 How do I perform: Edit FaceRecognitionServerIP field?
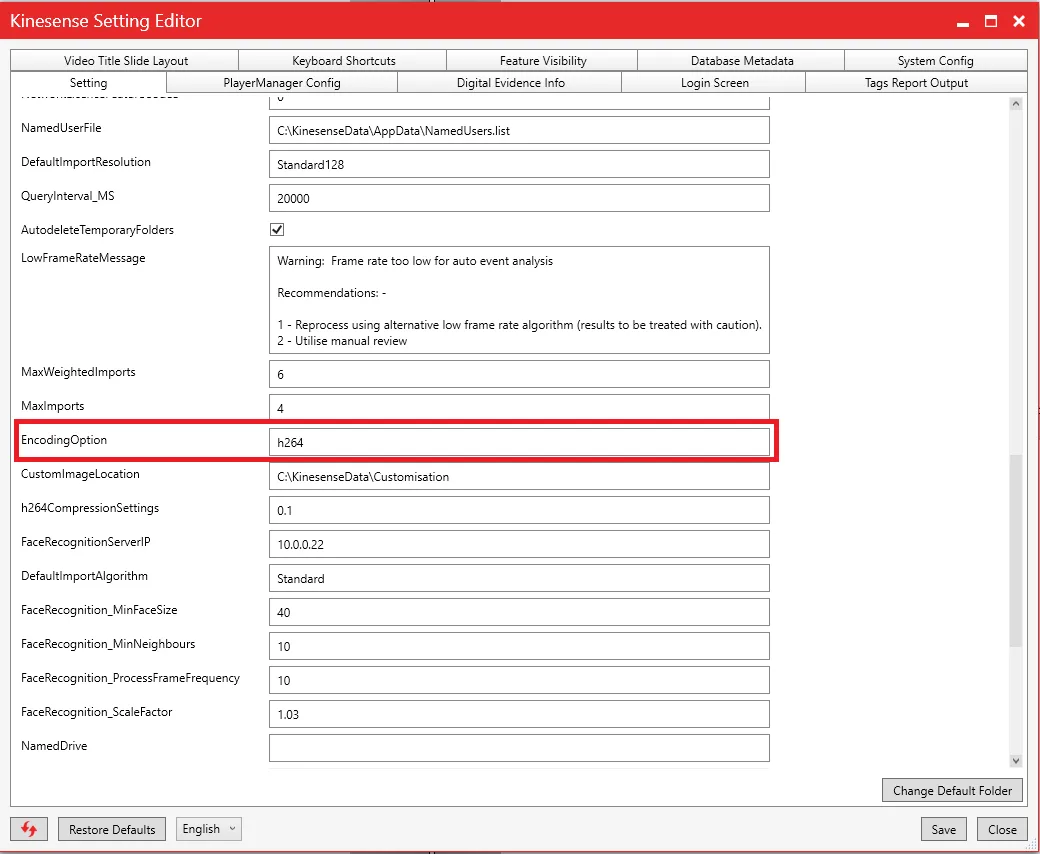point(519,544)
